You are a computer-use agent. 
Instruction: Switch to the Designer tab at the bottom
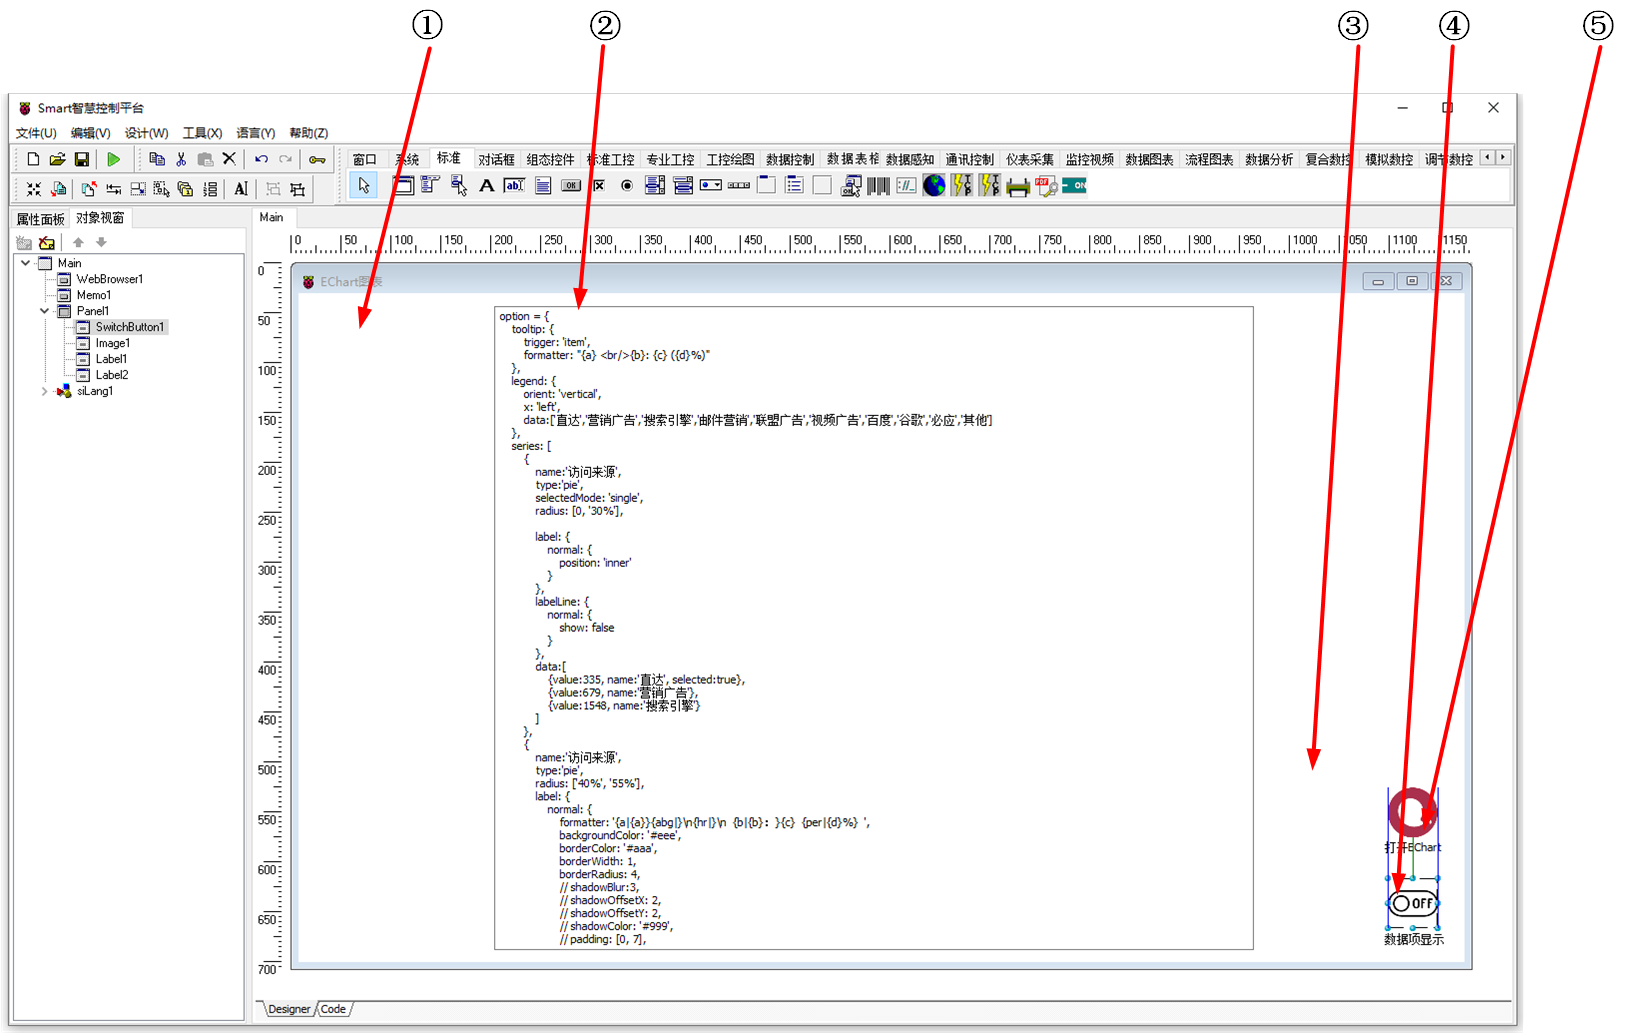[289, 1009]
